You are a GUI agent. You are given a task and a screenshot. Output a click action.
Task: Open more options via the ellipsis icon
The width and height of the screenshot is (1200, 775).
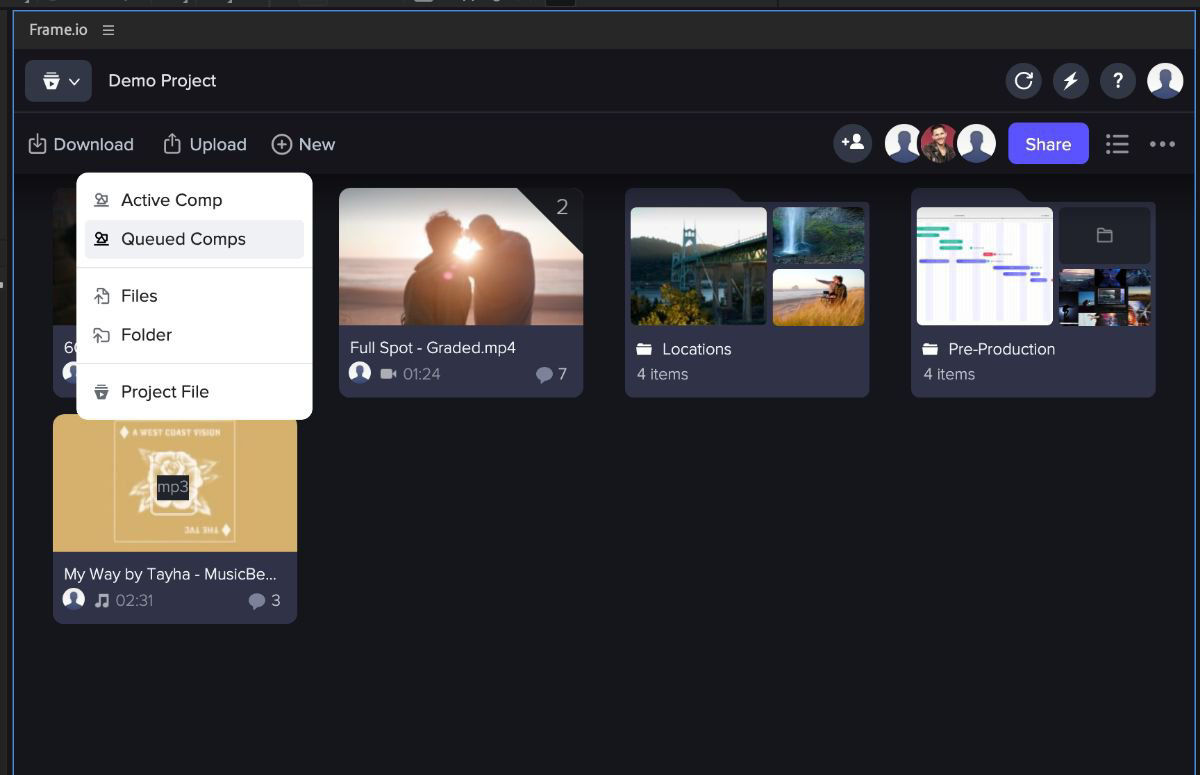(1162, 144)
